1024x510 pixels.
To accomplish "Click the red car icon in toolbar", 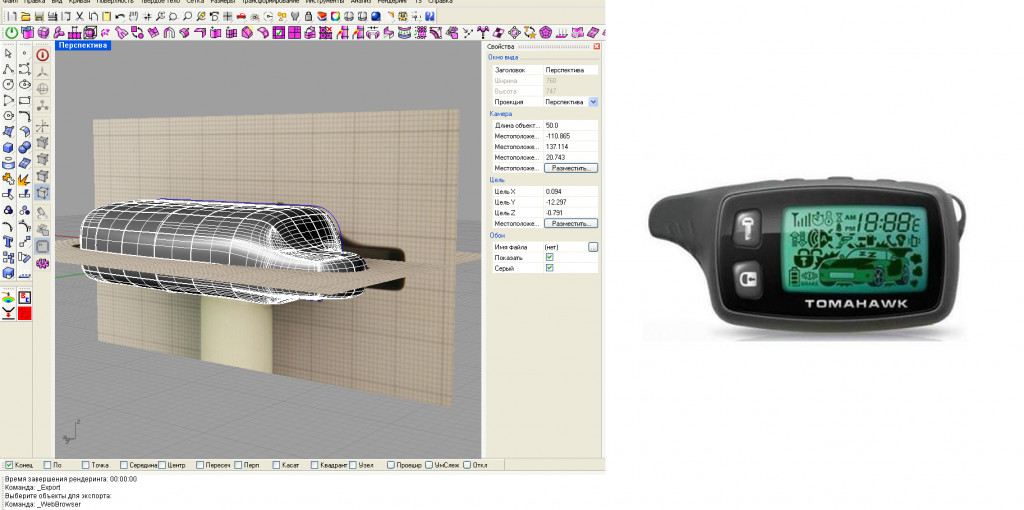I will (241, 16).
